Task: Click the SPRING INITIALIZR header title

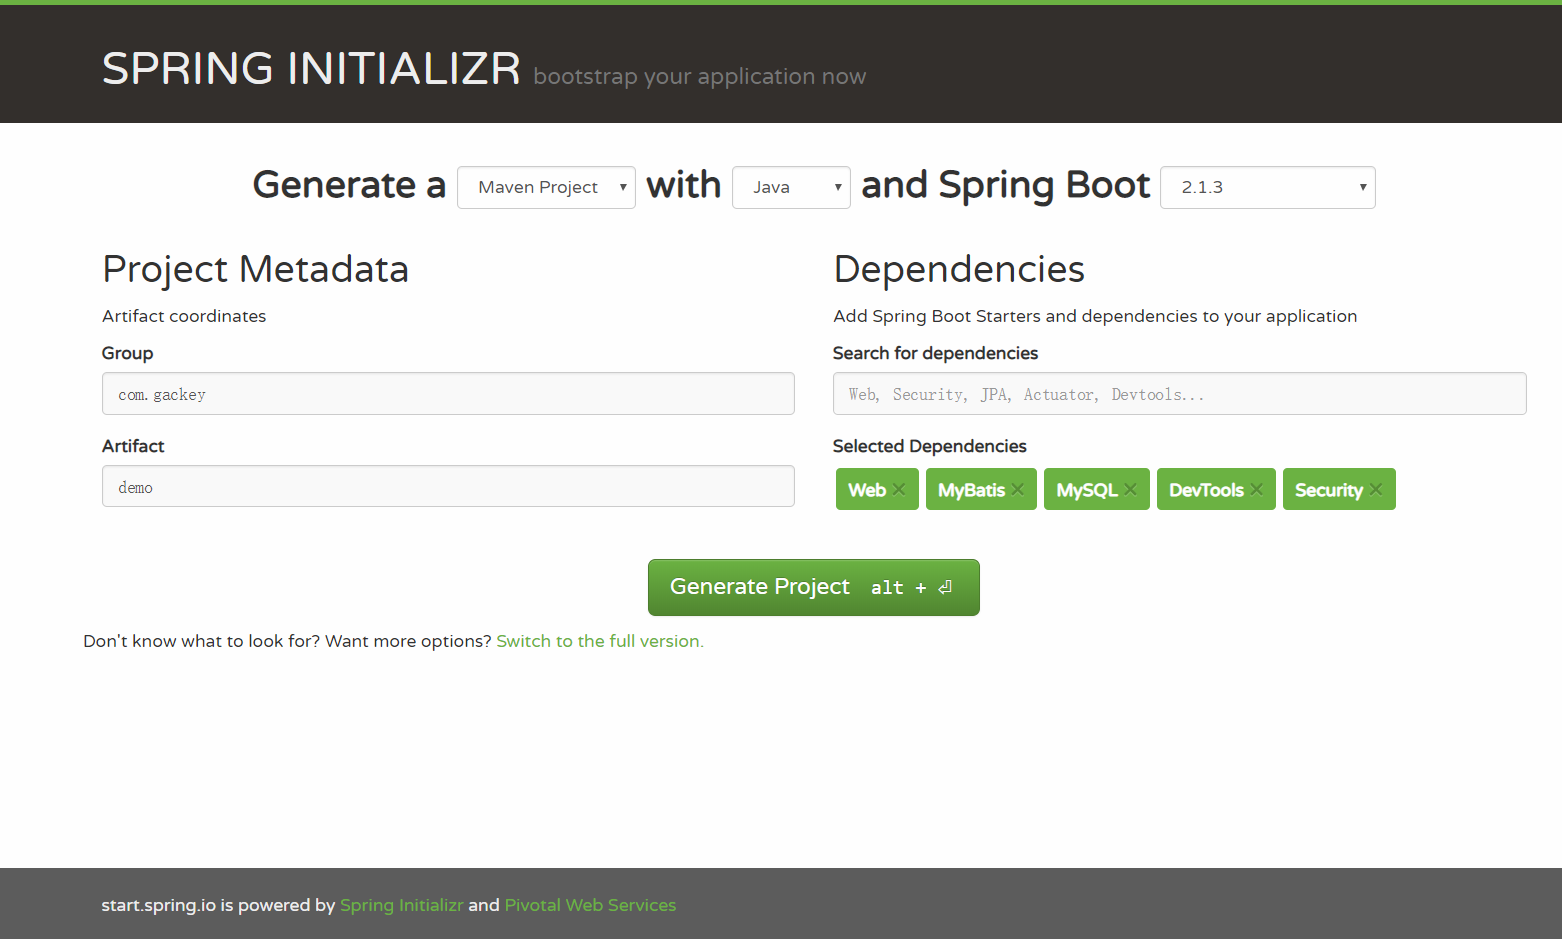Action: coord(311,68)
